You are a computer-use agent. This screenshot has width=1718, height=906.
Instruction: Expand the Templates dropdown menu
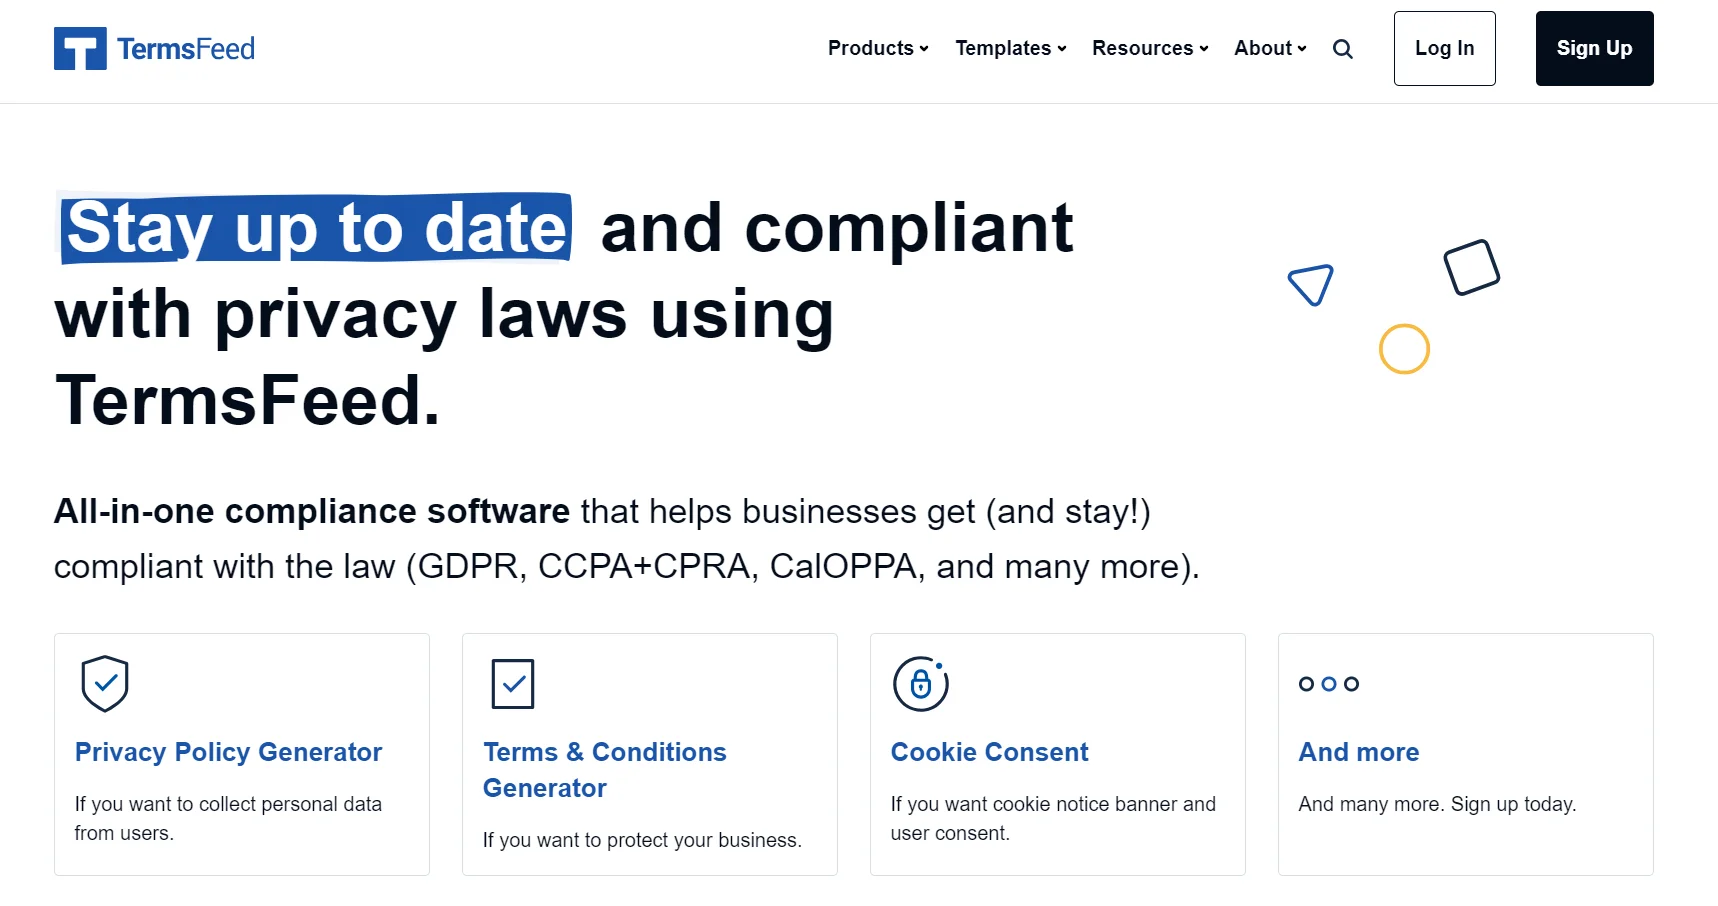tap(1010, 48)
